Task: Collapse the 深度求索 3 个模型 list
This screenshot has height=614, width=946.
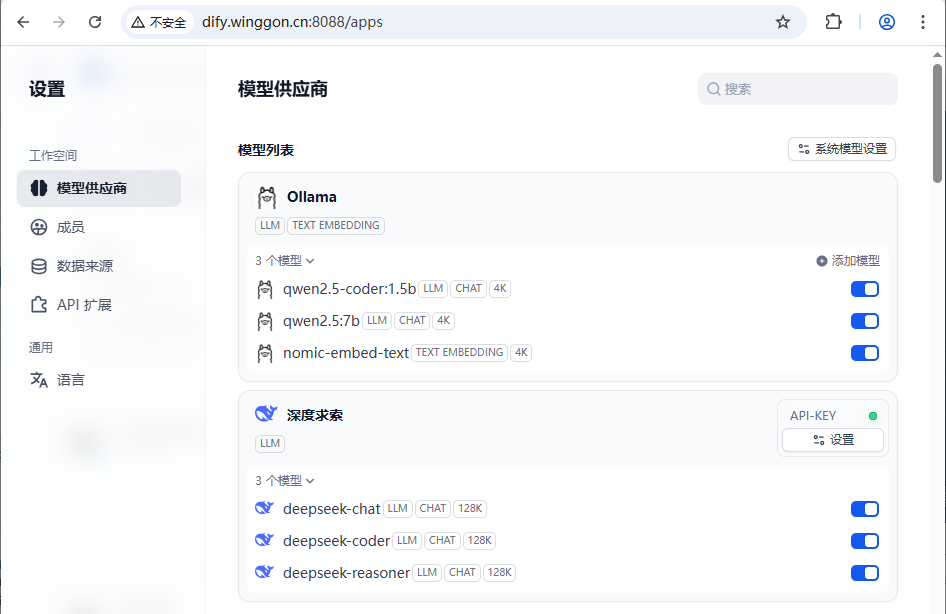Action: click(x=285, y=481)
